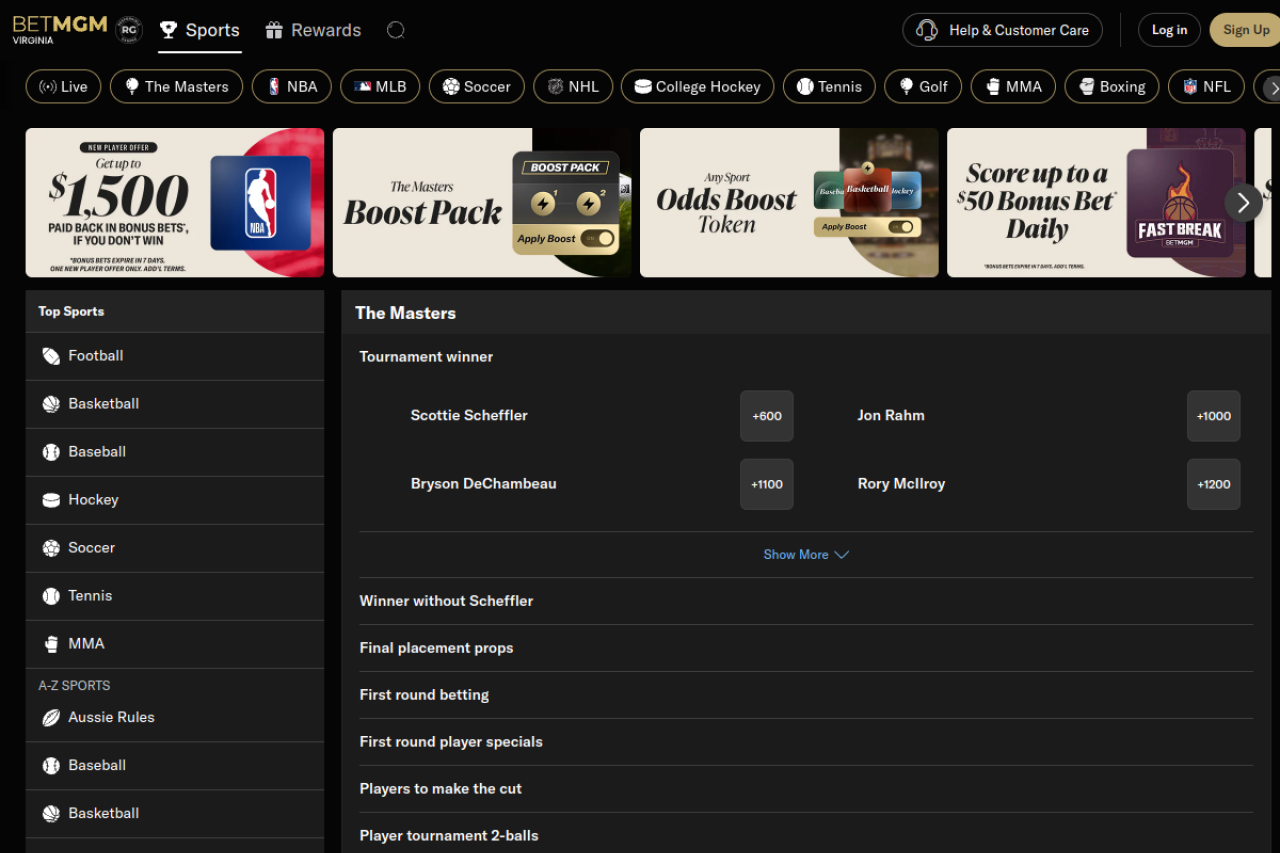Select Scottie Scheffler +600 odds
Screen dimensions: 1280x853
coord(766,416)
